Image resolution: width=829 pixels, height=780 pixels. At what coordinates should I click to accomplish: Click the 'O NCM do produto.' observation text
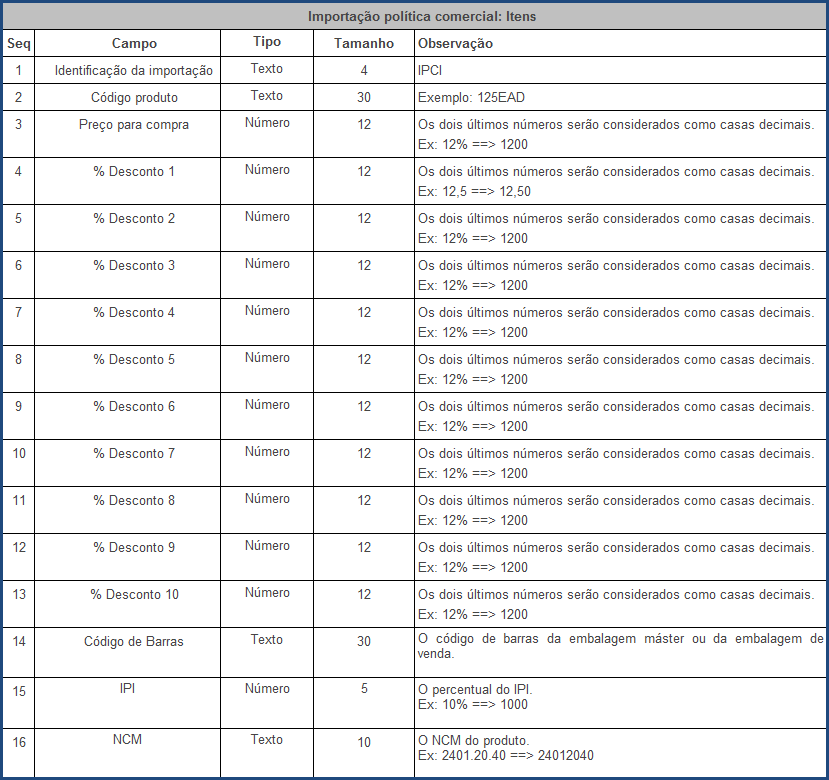473,740
